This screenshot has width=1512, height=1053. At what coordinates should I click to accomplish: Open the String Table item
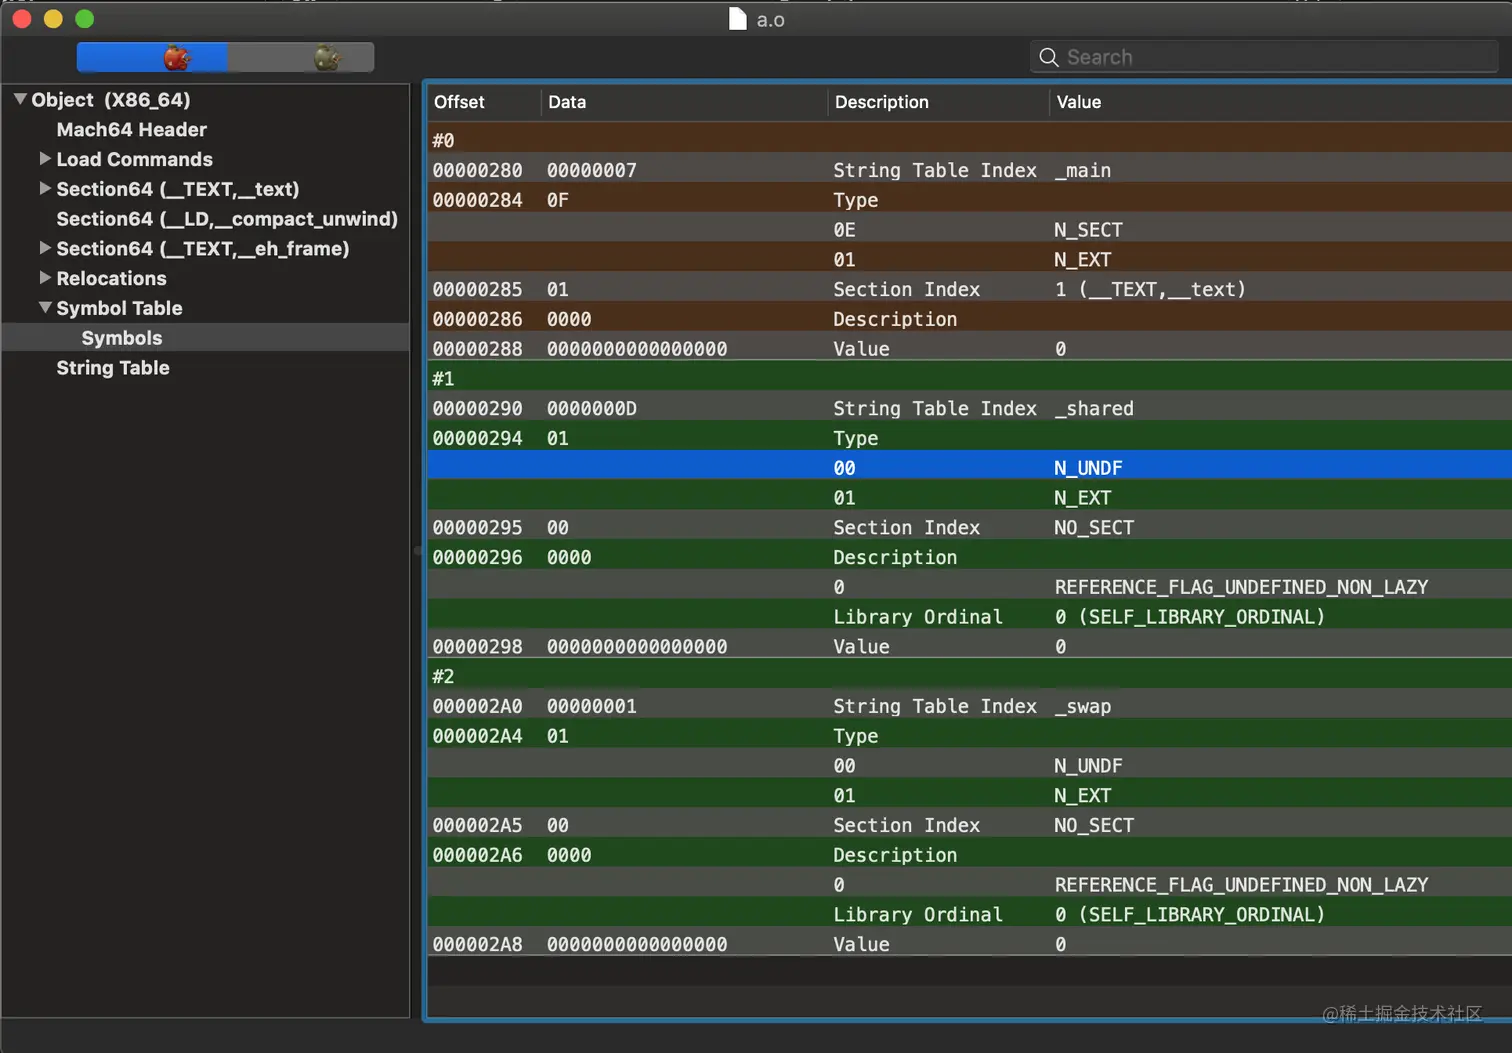coord(113,368)
